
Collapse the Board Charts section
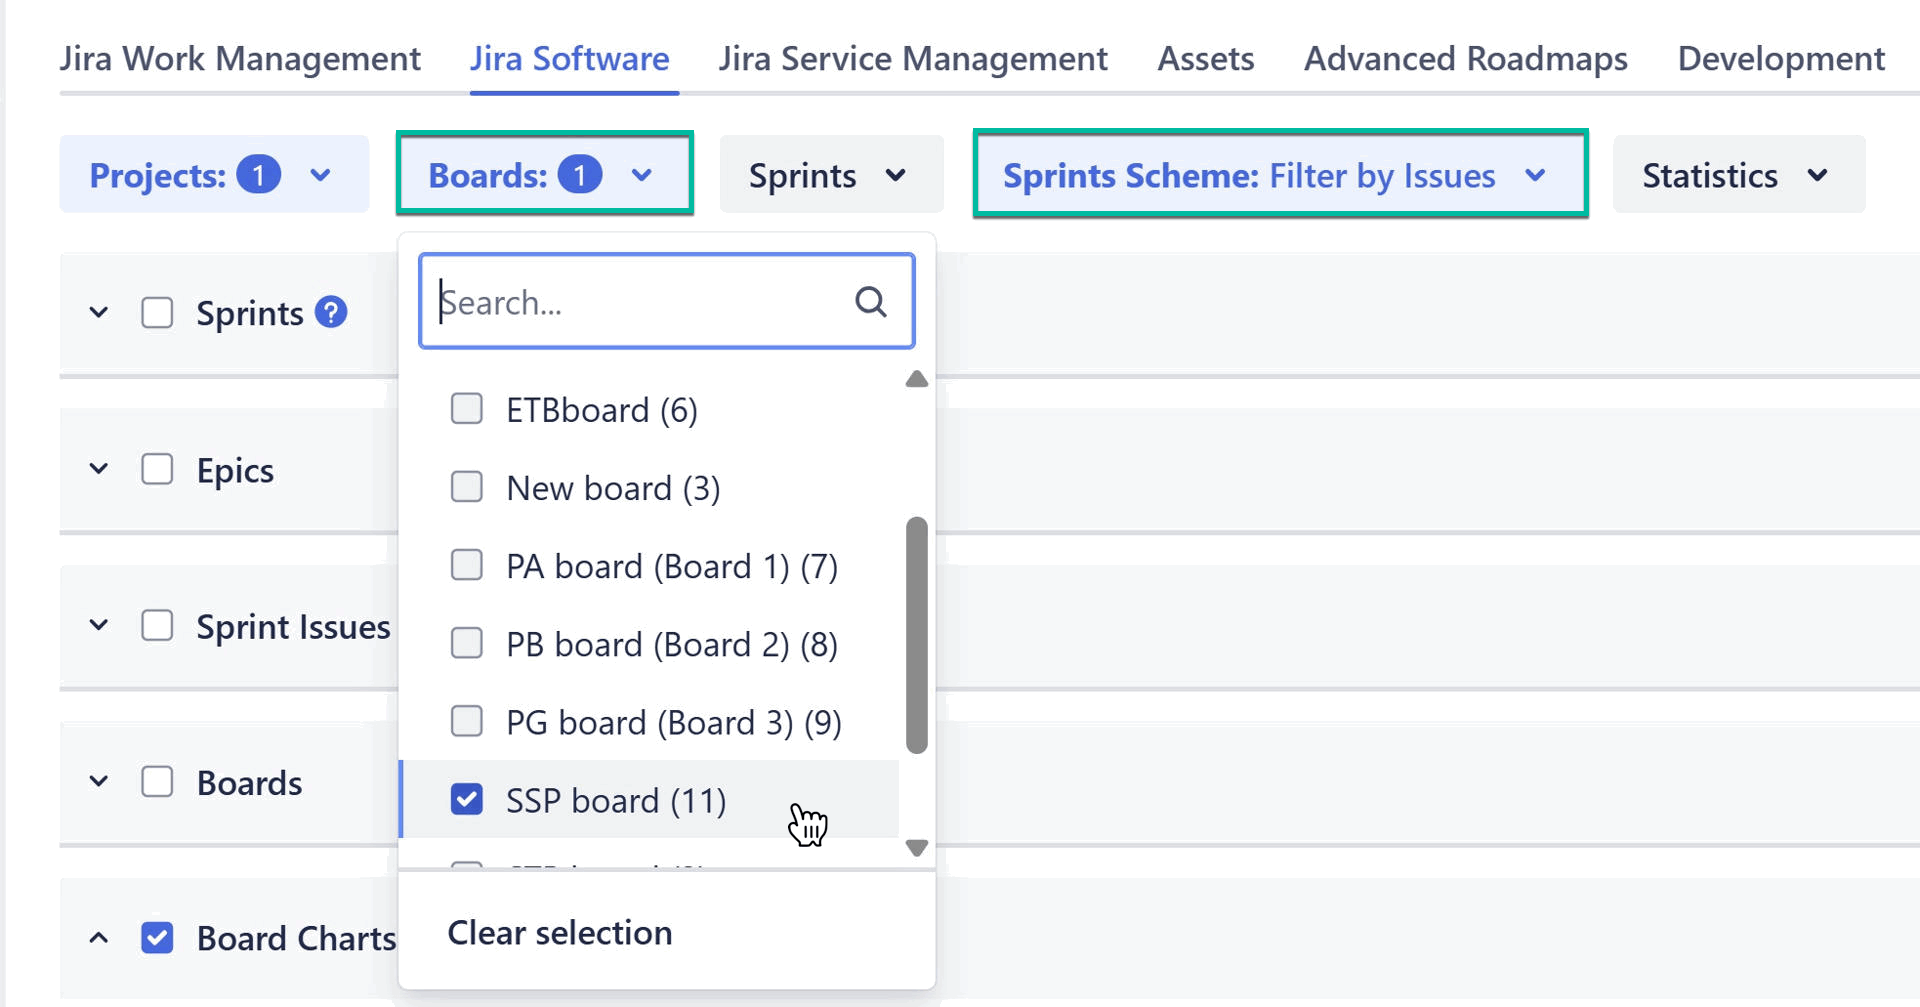pyautogui.click(x=97, y=937)
